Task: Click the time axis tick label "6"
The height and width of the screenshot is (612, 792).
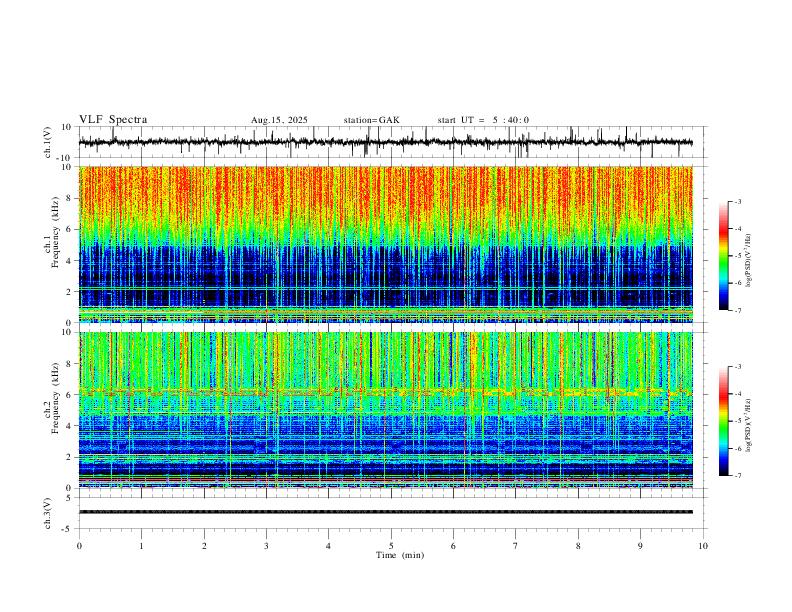Action: 454,546
